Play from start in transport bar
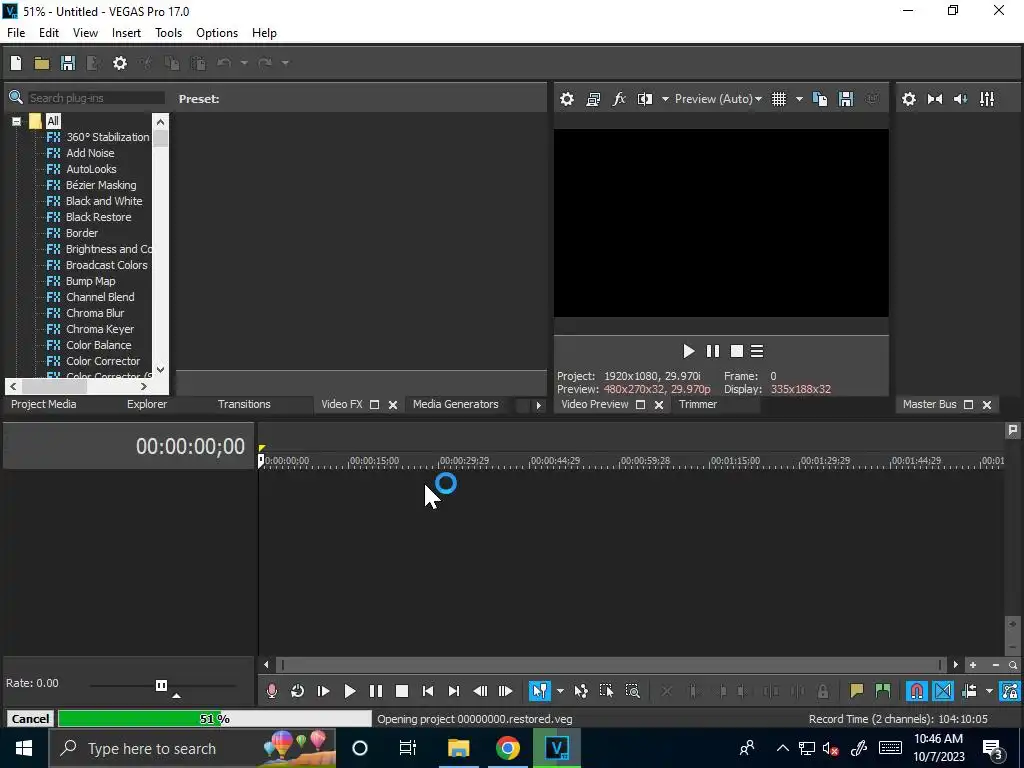Viewport: 1024px width, 768px height. coord(323,691)
